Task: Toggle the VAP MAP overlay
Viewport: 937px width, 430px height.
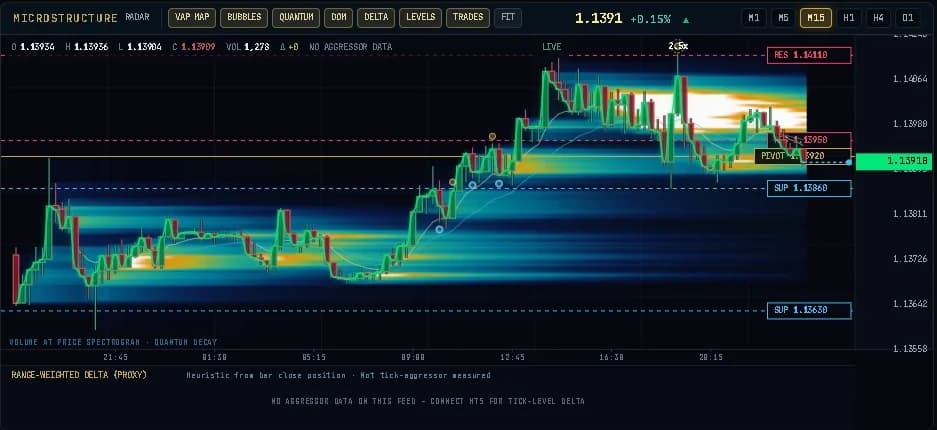Action: point(192,18)
